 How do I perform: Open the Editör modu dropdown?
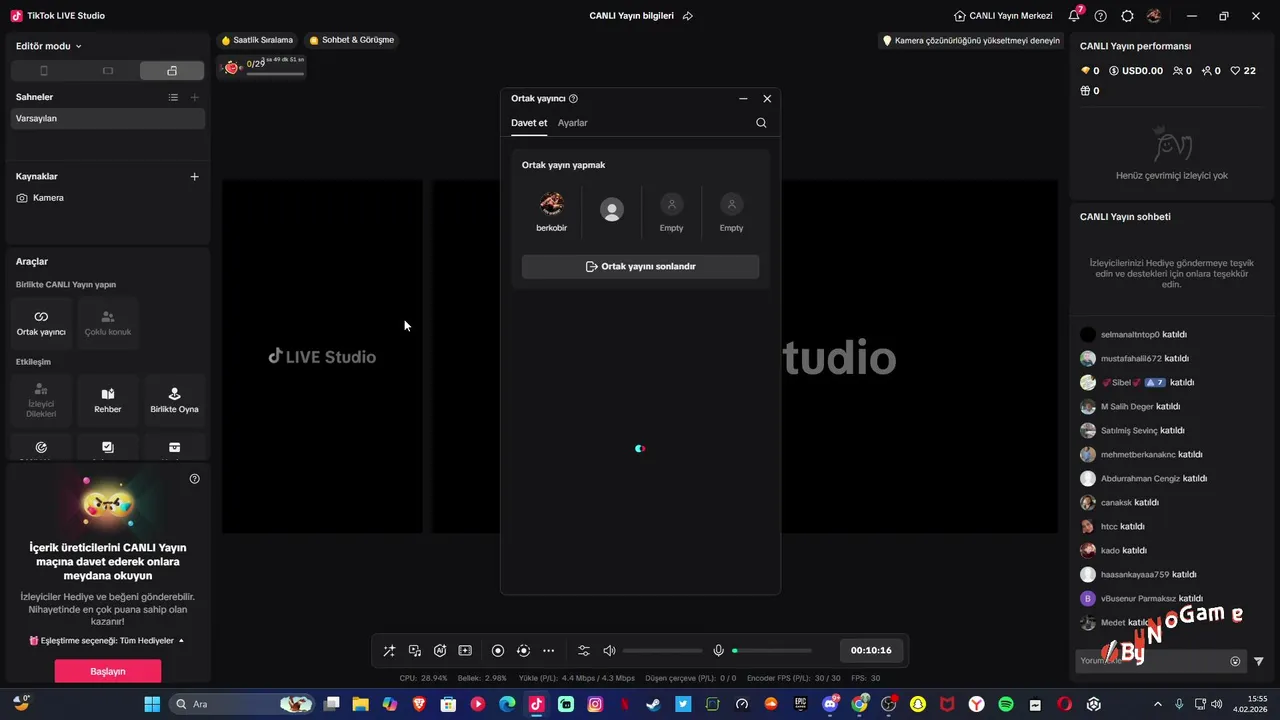pyautogui.click(x=49, y=46)
